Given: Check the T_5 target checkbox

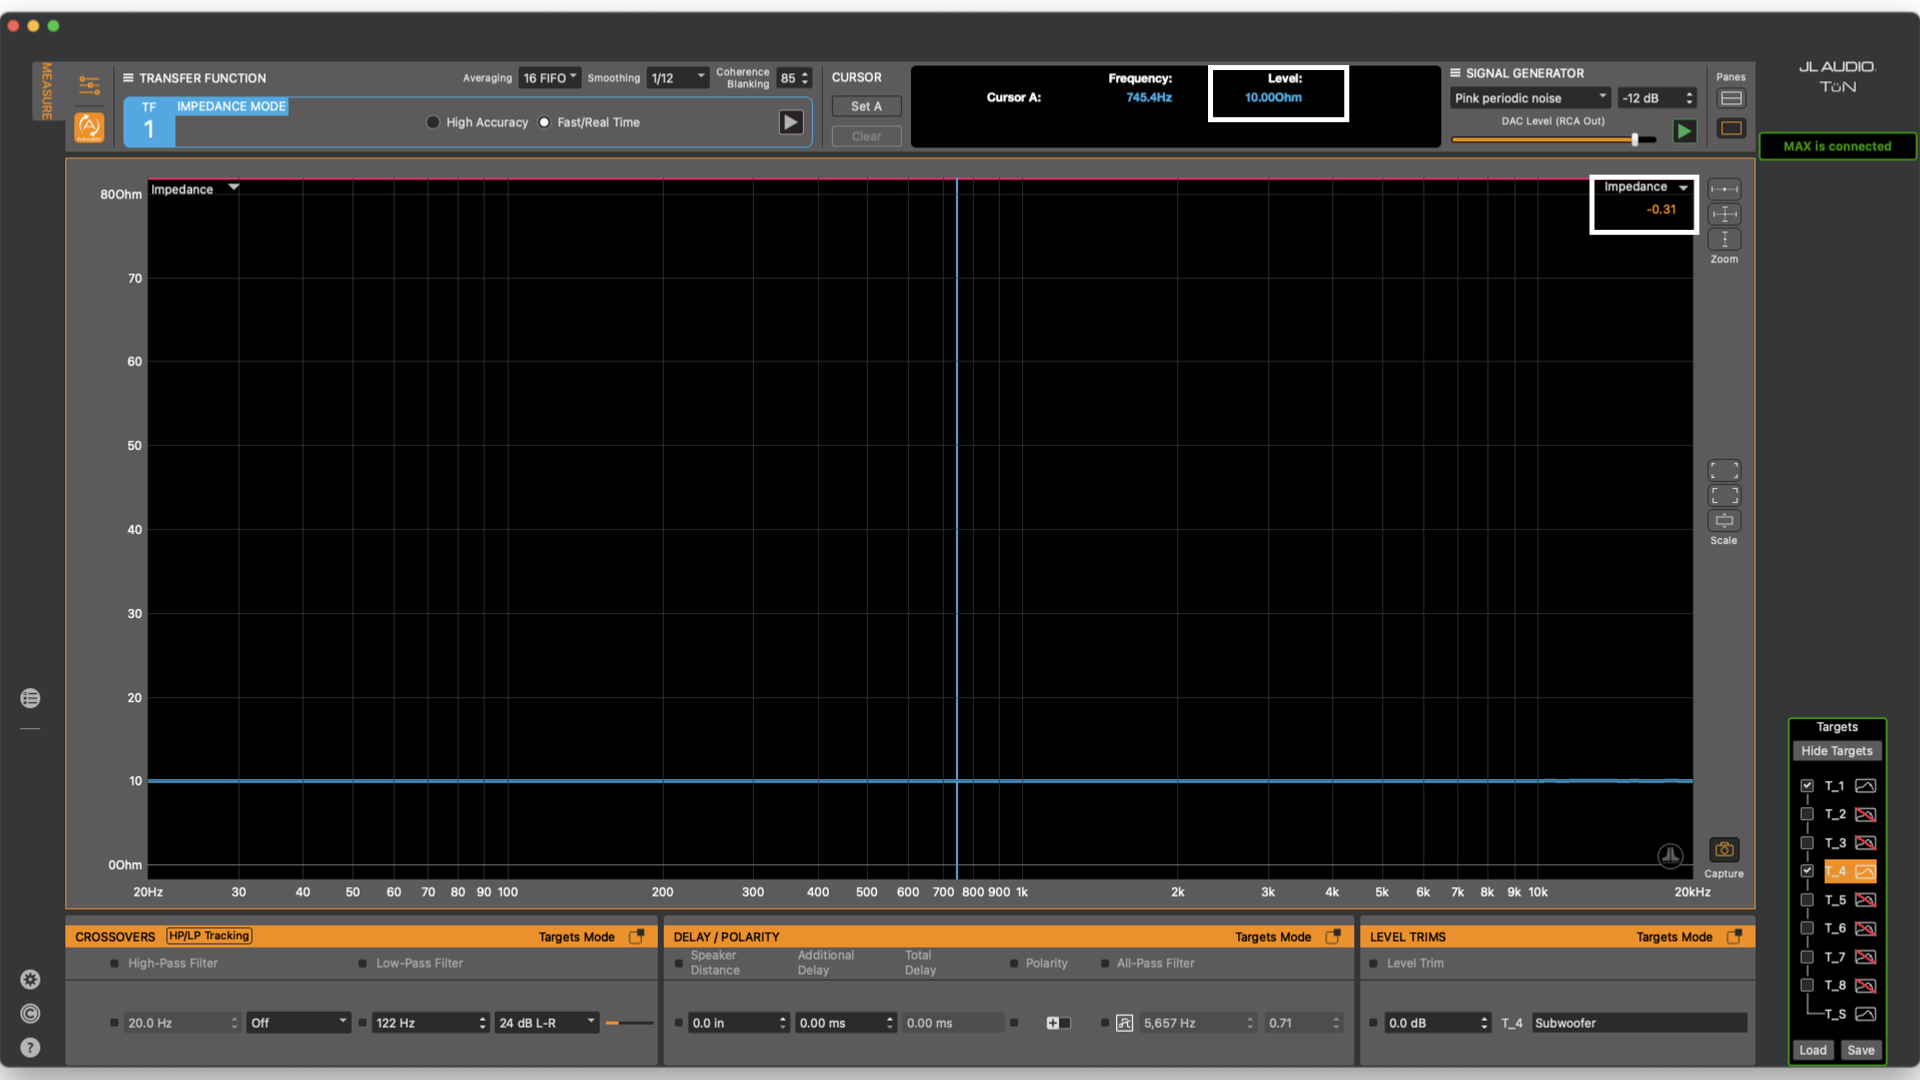Looking at the screenshot, I should (x=1807, y=900).
